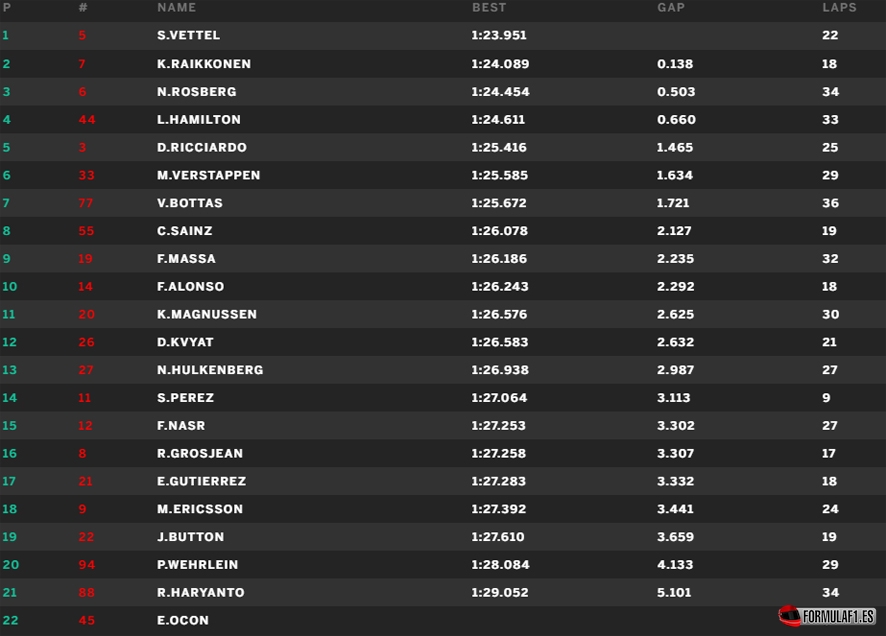The width and height of the screenshot is (886, 636).
Task: Click L.HAMILTON in the name column
Action: 198,120
